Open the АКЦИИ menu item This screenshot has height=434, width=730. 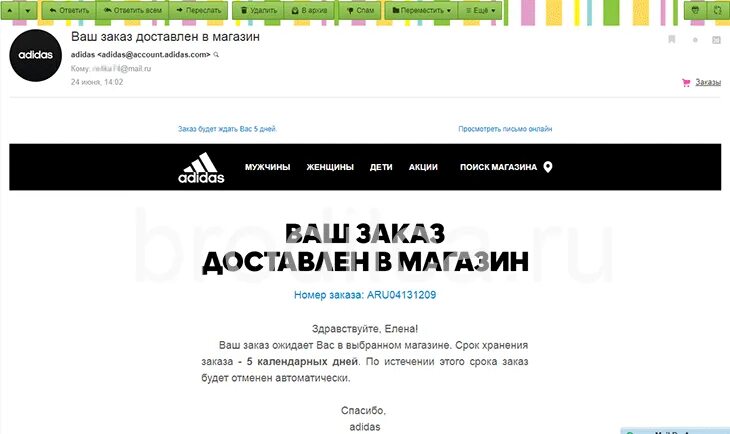click(423, 167)
